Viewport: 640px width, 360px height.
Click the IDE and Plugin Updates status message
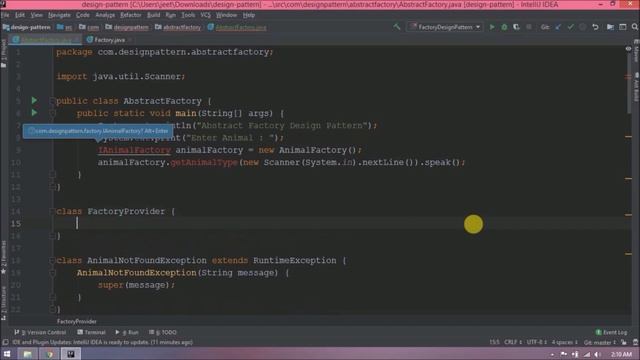(102, 342)
